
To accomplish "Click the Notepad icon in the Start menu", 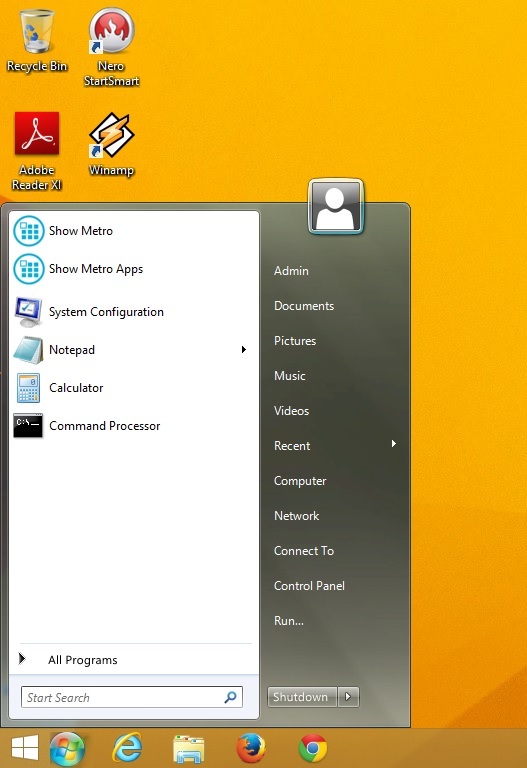I will [x=28, y=350].
